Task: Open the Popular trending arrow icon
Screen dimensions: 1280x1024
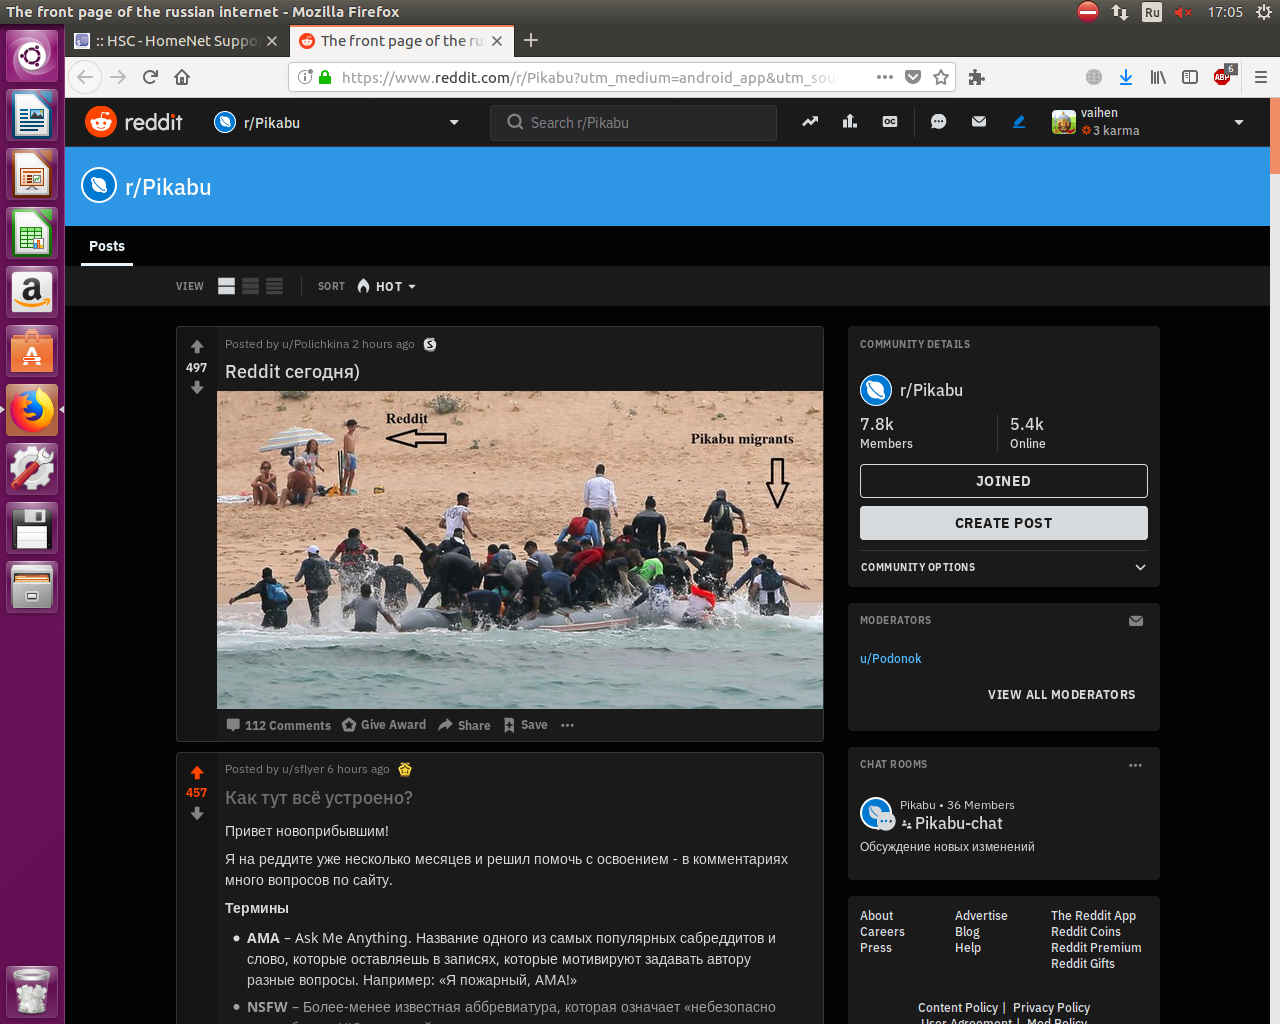Action: pyautogui.click(x=810, y=122)
